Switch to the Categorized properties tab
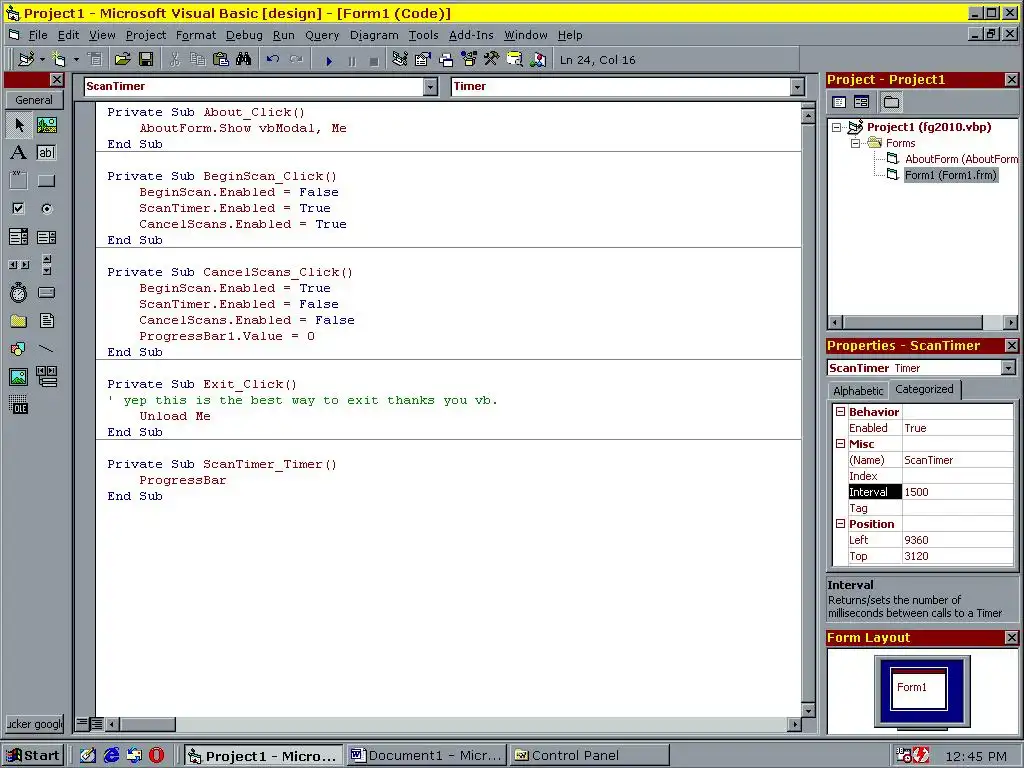 pos(924,389)
